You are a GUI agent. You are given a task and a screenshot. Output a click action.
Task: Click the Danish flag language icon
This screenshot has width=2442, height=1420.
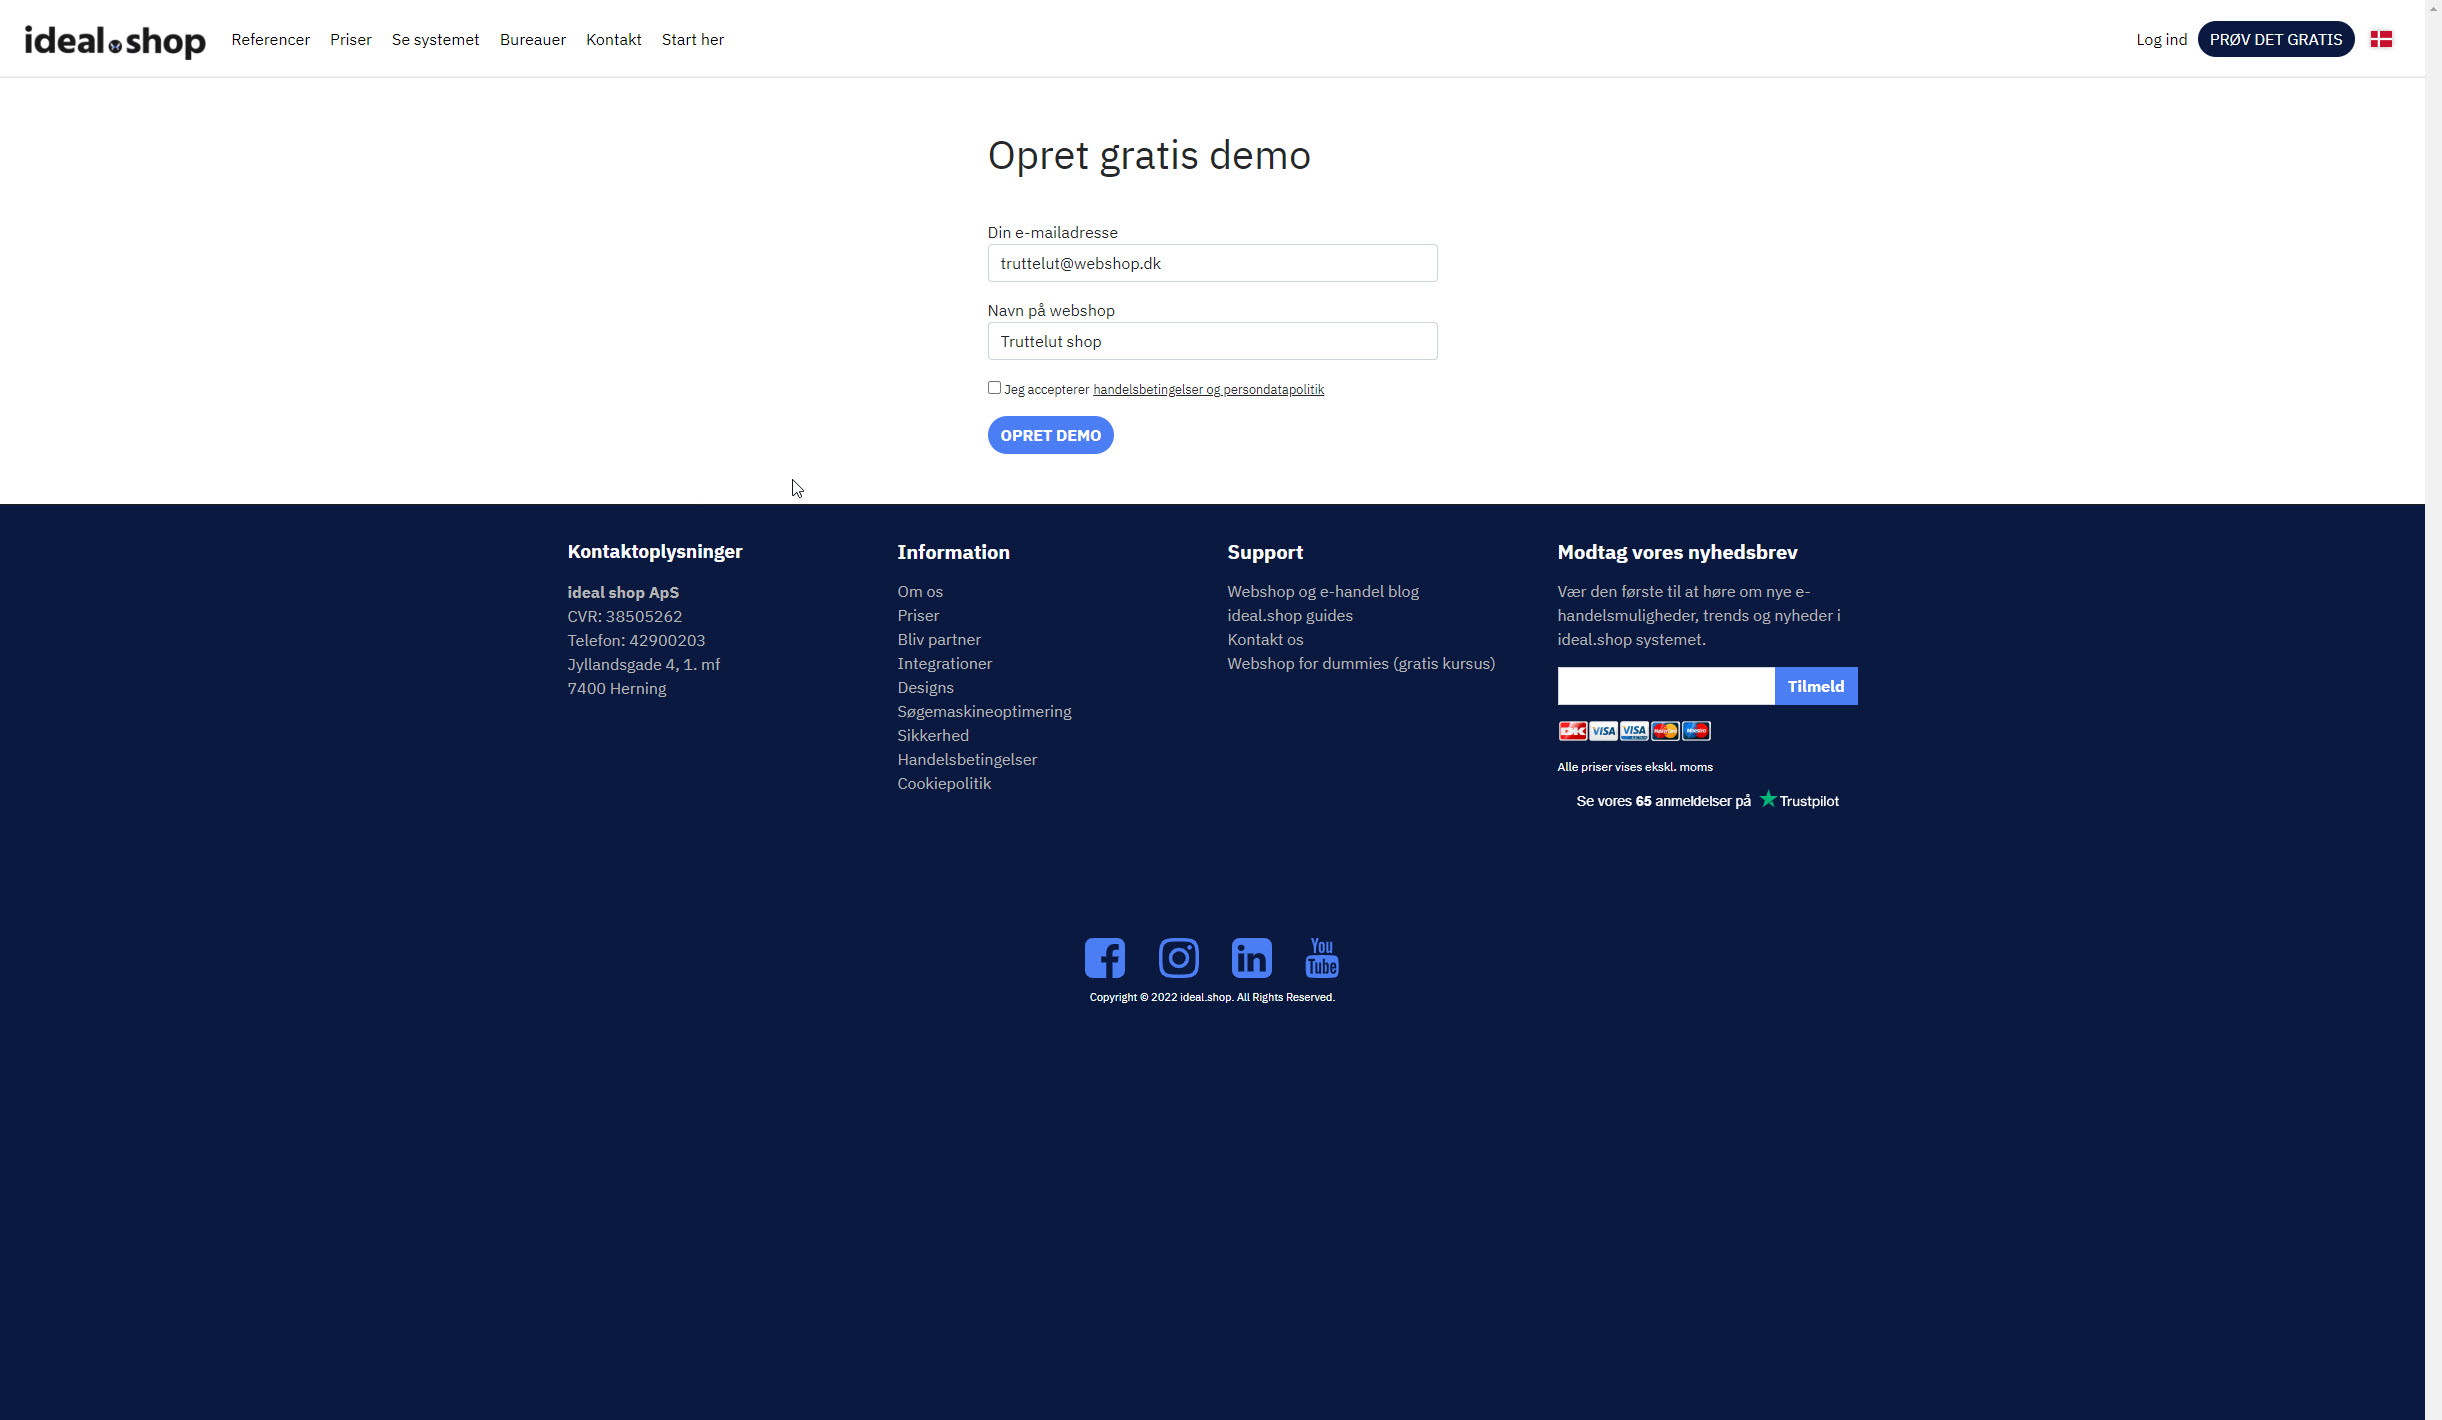click(2381, 39)
